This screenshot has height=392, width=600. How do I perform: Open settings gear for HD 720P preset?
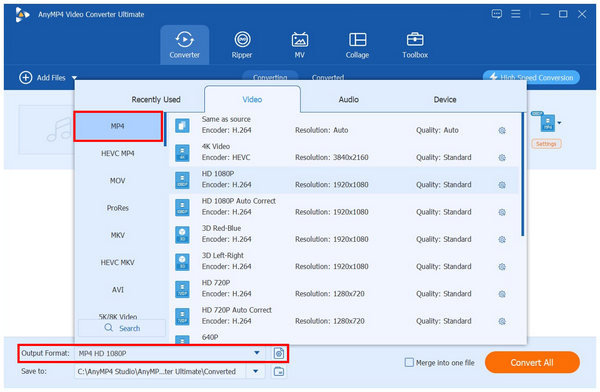[x=502, y=294]
